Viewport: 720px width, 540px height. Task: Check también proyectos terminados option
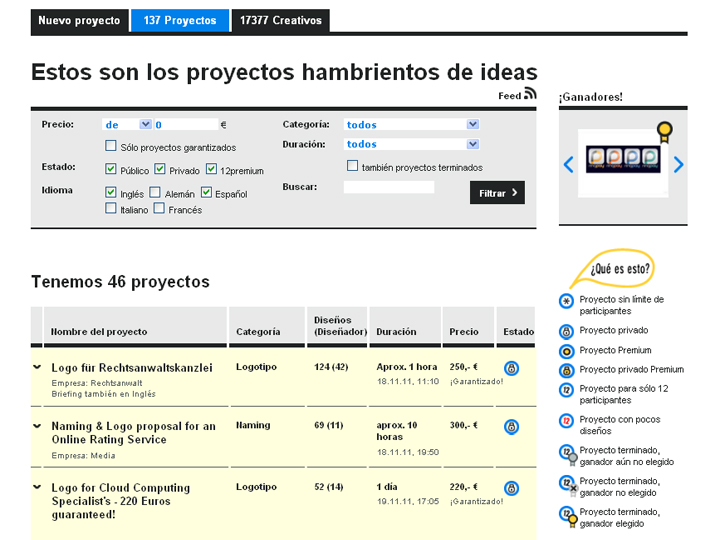click(352, 166)
